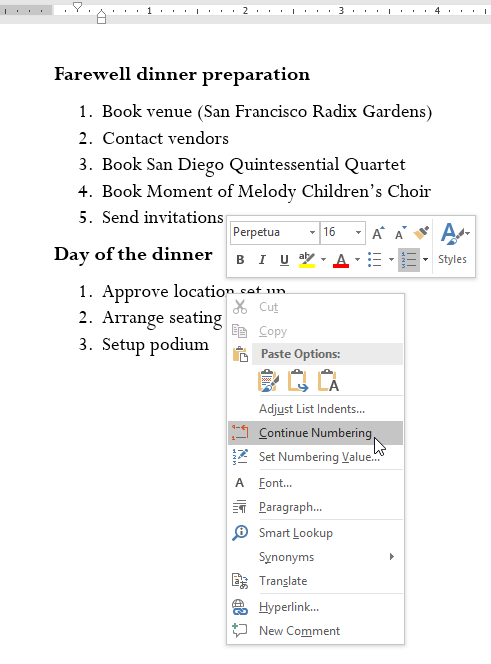
Task: Choose Keep Source Formatting paste icon
Action: 268,380
